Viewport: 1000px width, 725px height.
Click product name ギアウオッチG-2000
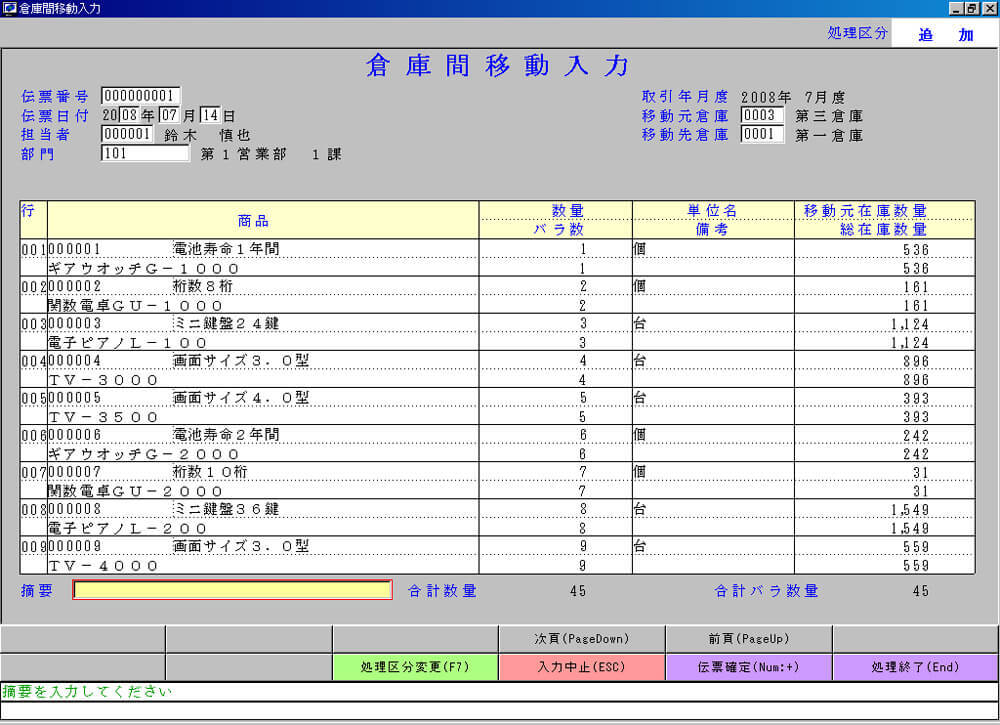(143, 454)
